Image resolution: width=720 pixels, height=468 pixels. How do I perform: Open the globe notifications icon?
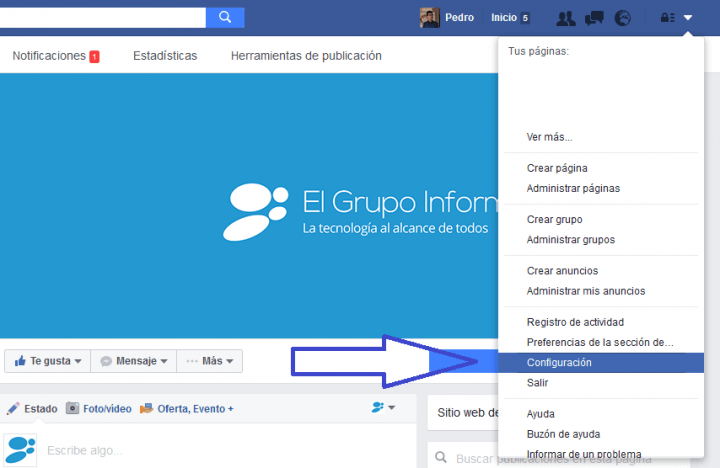tap(623, 18)
